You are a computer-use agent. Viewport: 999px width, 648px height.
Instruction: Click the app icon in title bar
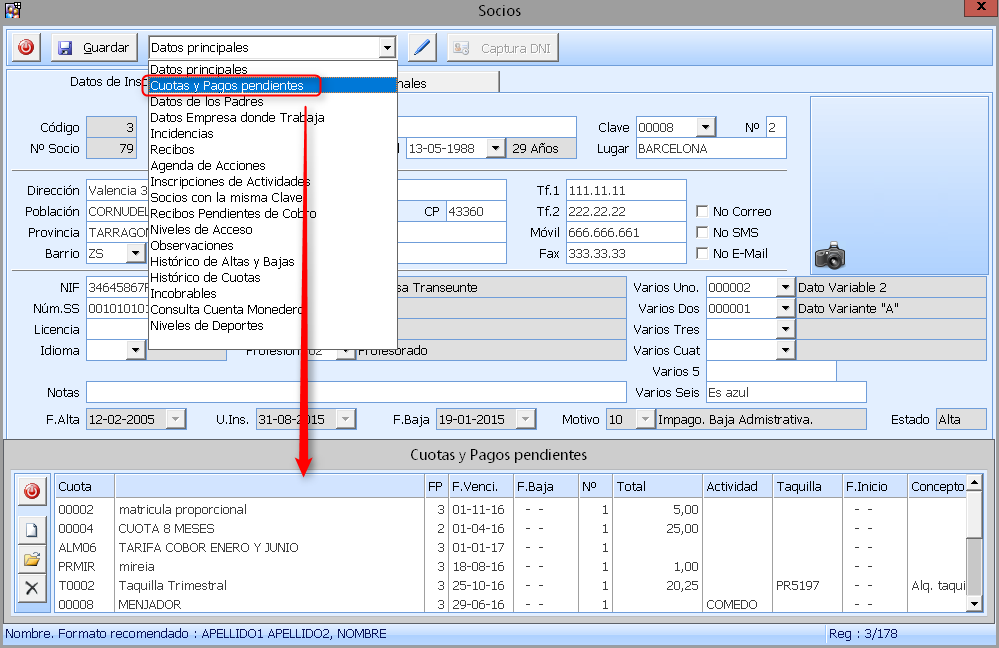(x=12, y=11)
